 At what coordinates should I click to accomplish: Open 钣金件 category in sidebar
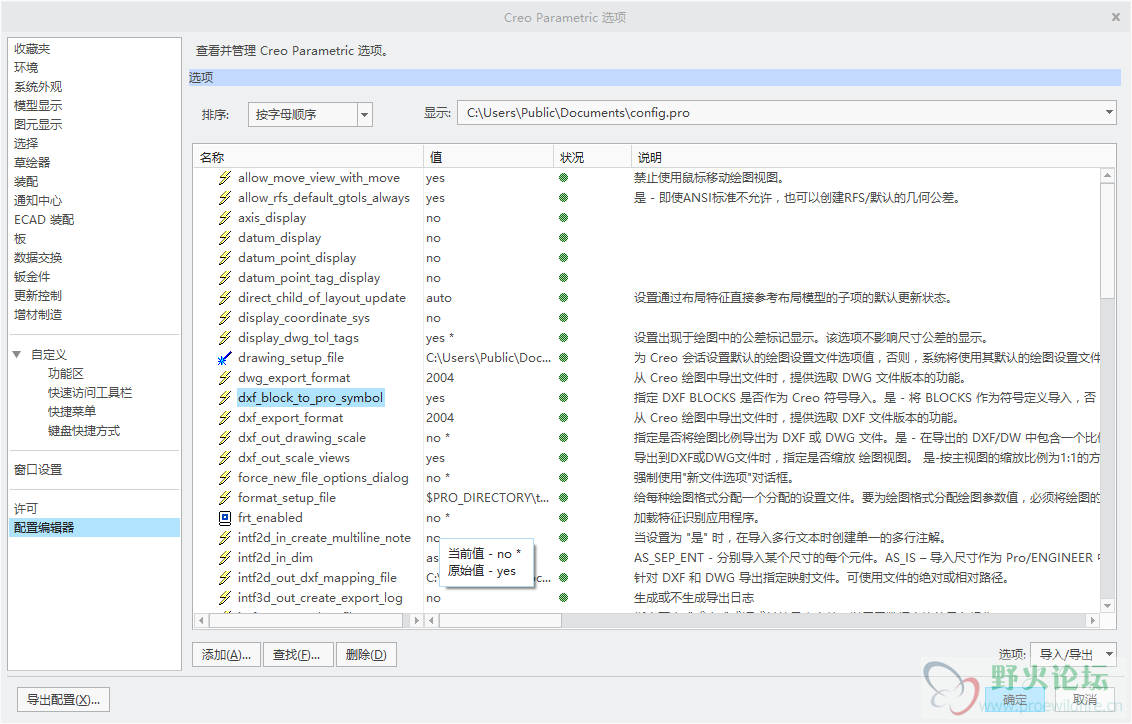coord(32,276)
